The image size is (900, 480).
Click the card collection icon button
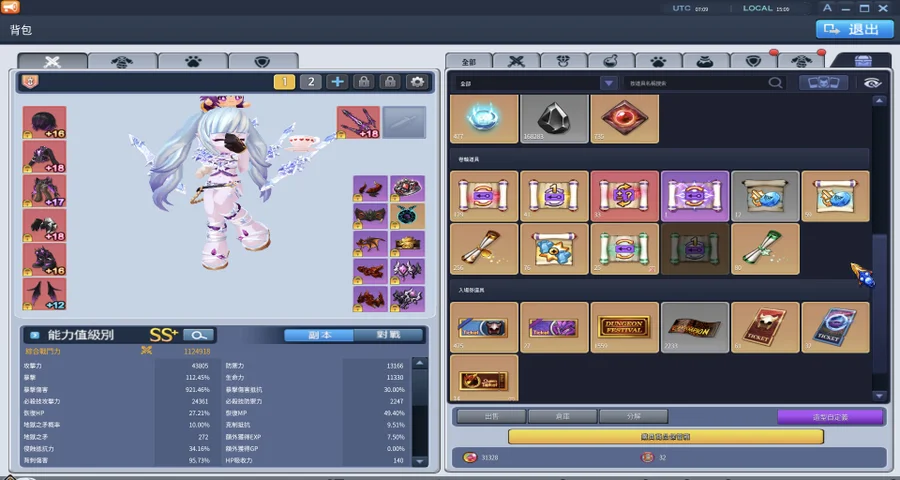pos(823,83)
